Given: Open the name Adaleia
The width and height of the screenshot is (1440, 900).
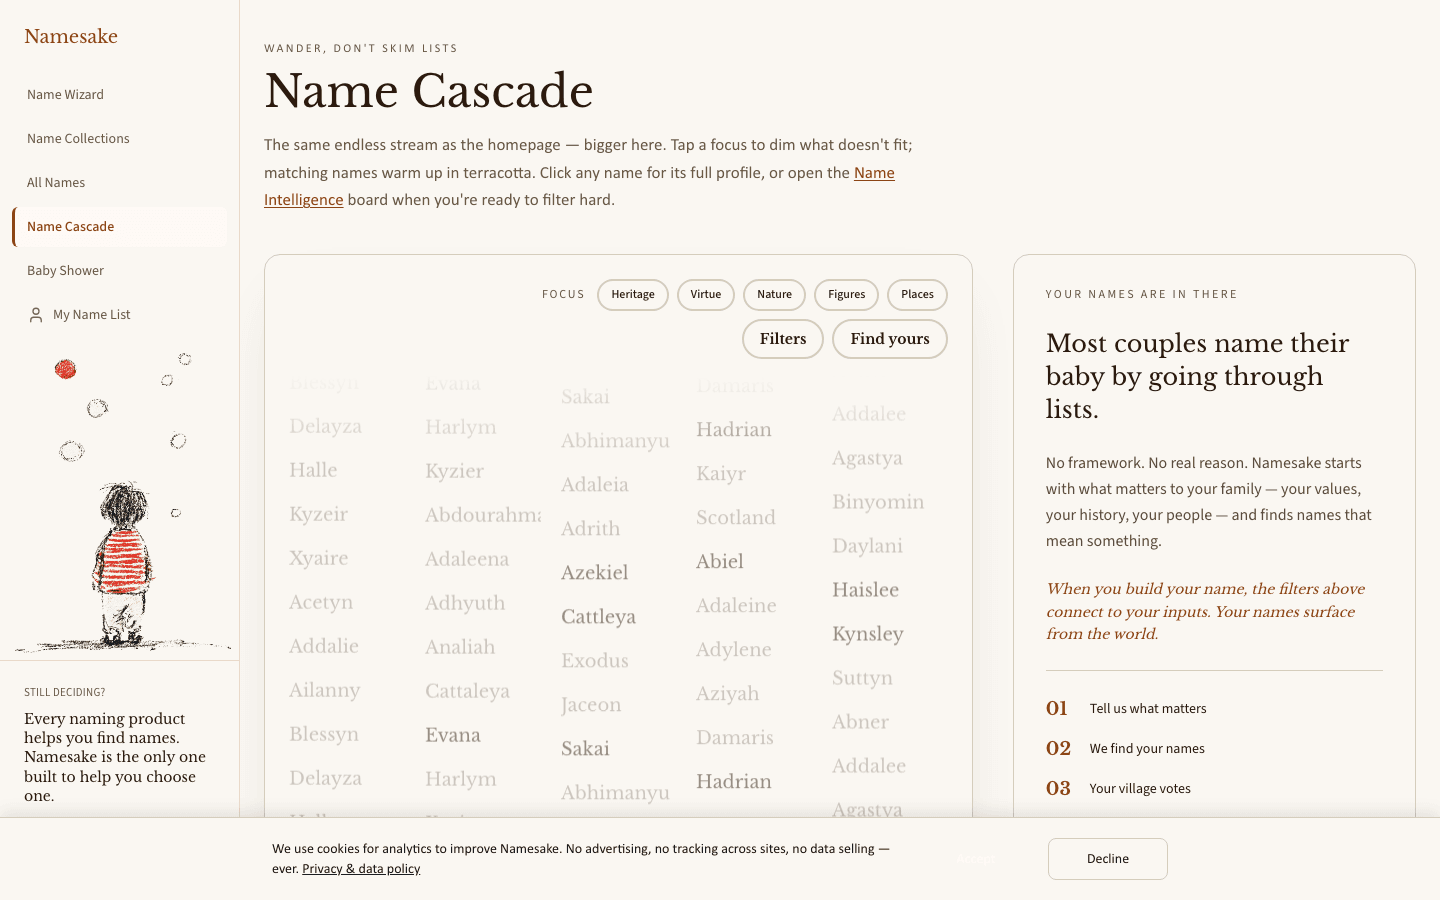Looking at the screenshot, I should point(595,485).
